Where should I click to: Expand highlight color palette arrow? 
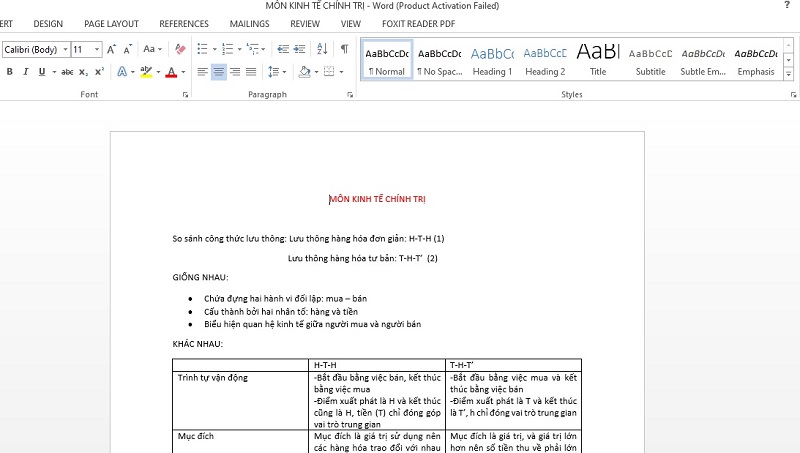pos(158,72)
